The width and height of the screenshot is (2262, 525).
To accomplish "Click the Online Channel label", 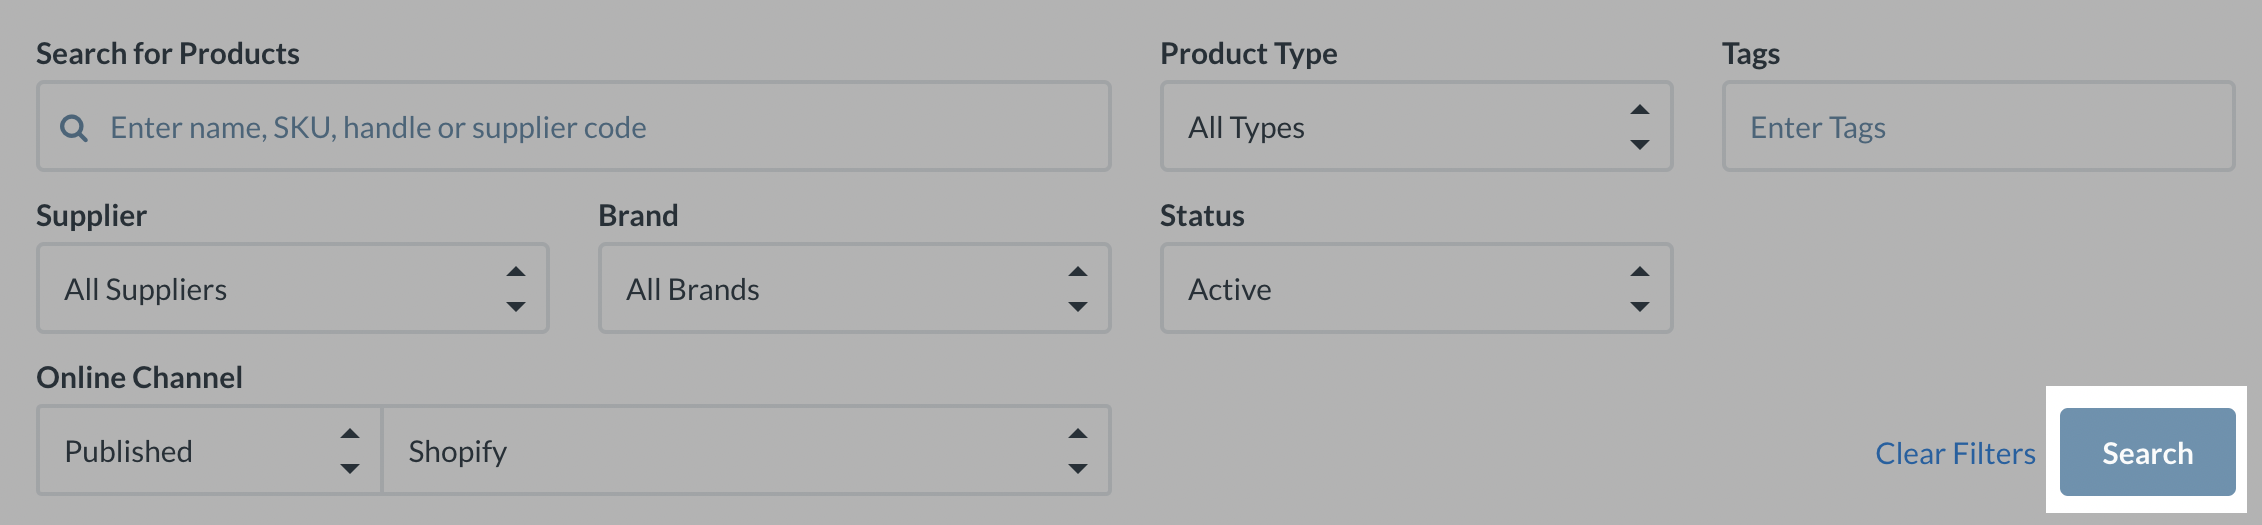I will click(x=140, y=378).
